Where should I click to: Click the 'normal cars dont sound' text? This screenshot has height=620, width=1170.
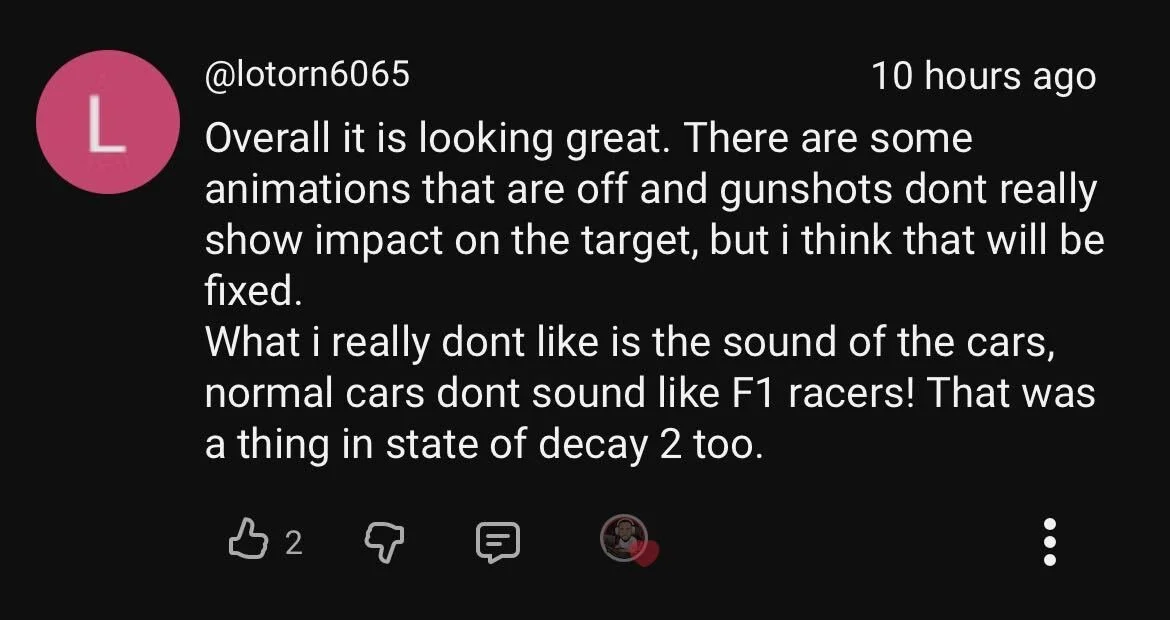click(x=425, y=393)
